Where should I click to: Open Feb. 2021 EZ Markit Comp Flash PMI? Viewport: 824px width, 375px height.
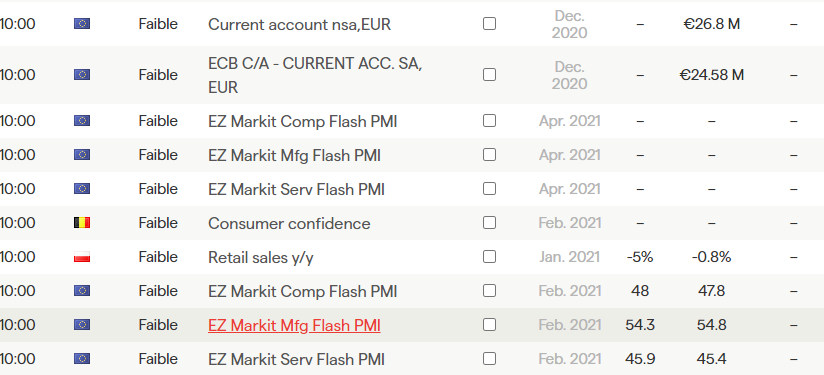coord(303,291)
